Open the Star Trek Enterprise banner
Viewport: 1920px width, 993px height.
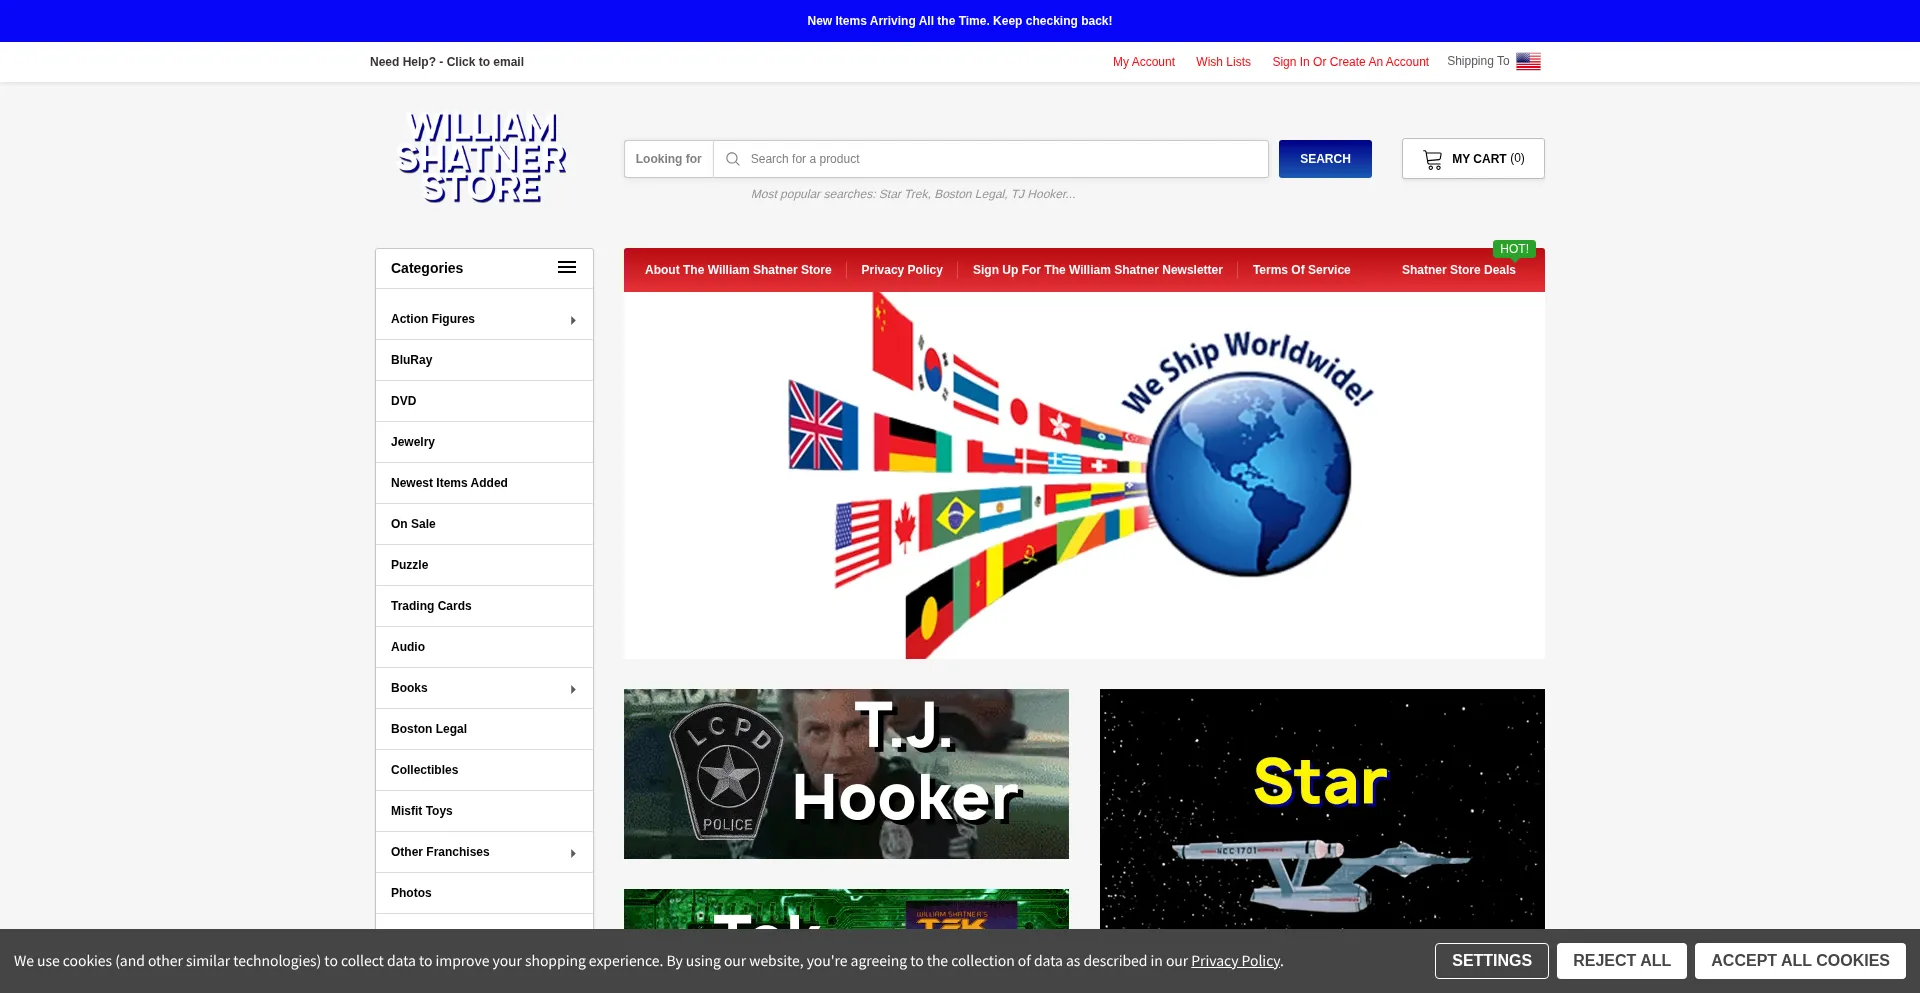1322,809
